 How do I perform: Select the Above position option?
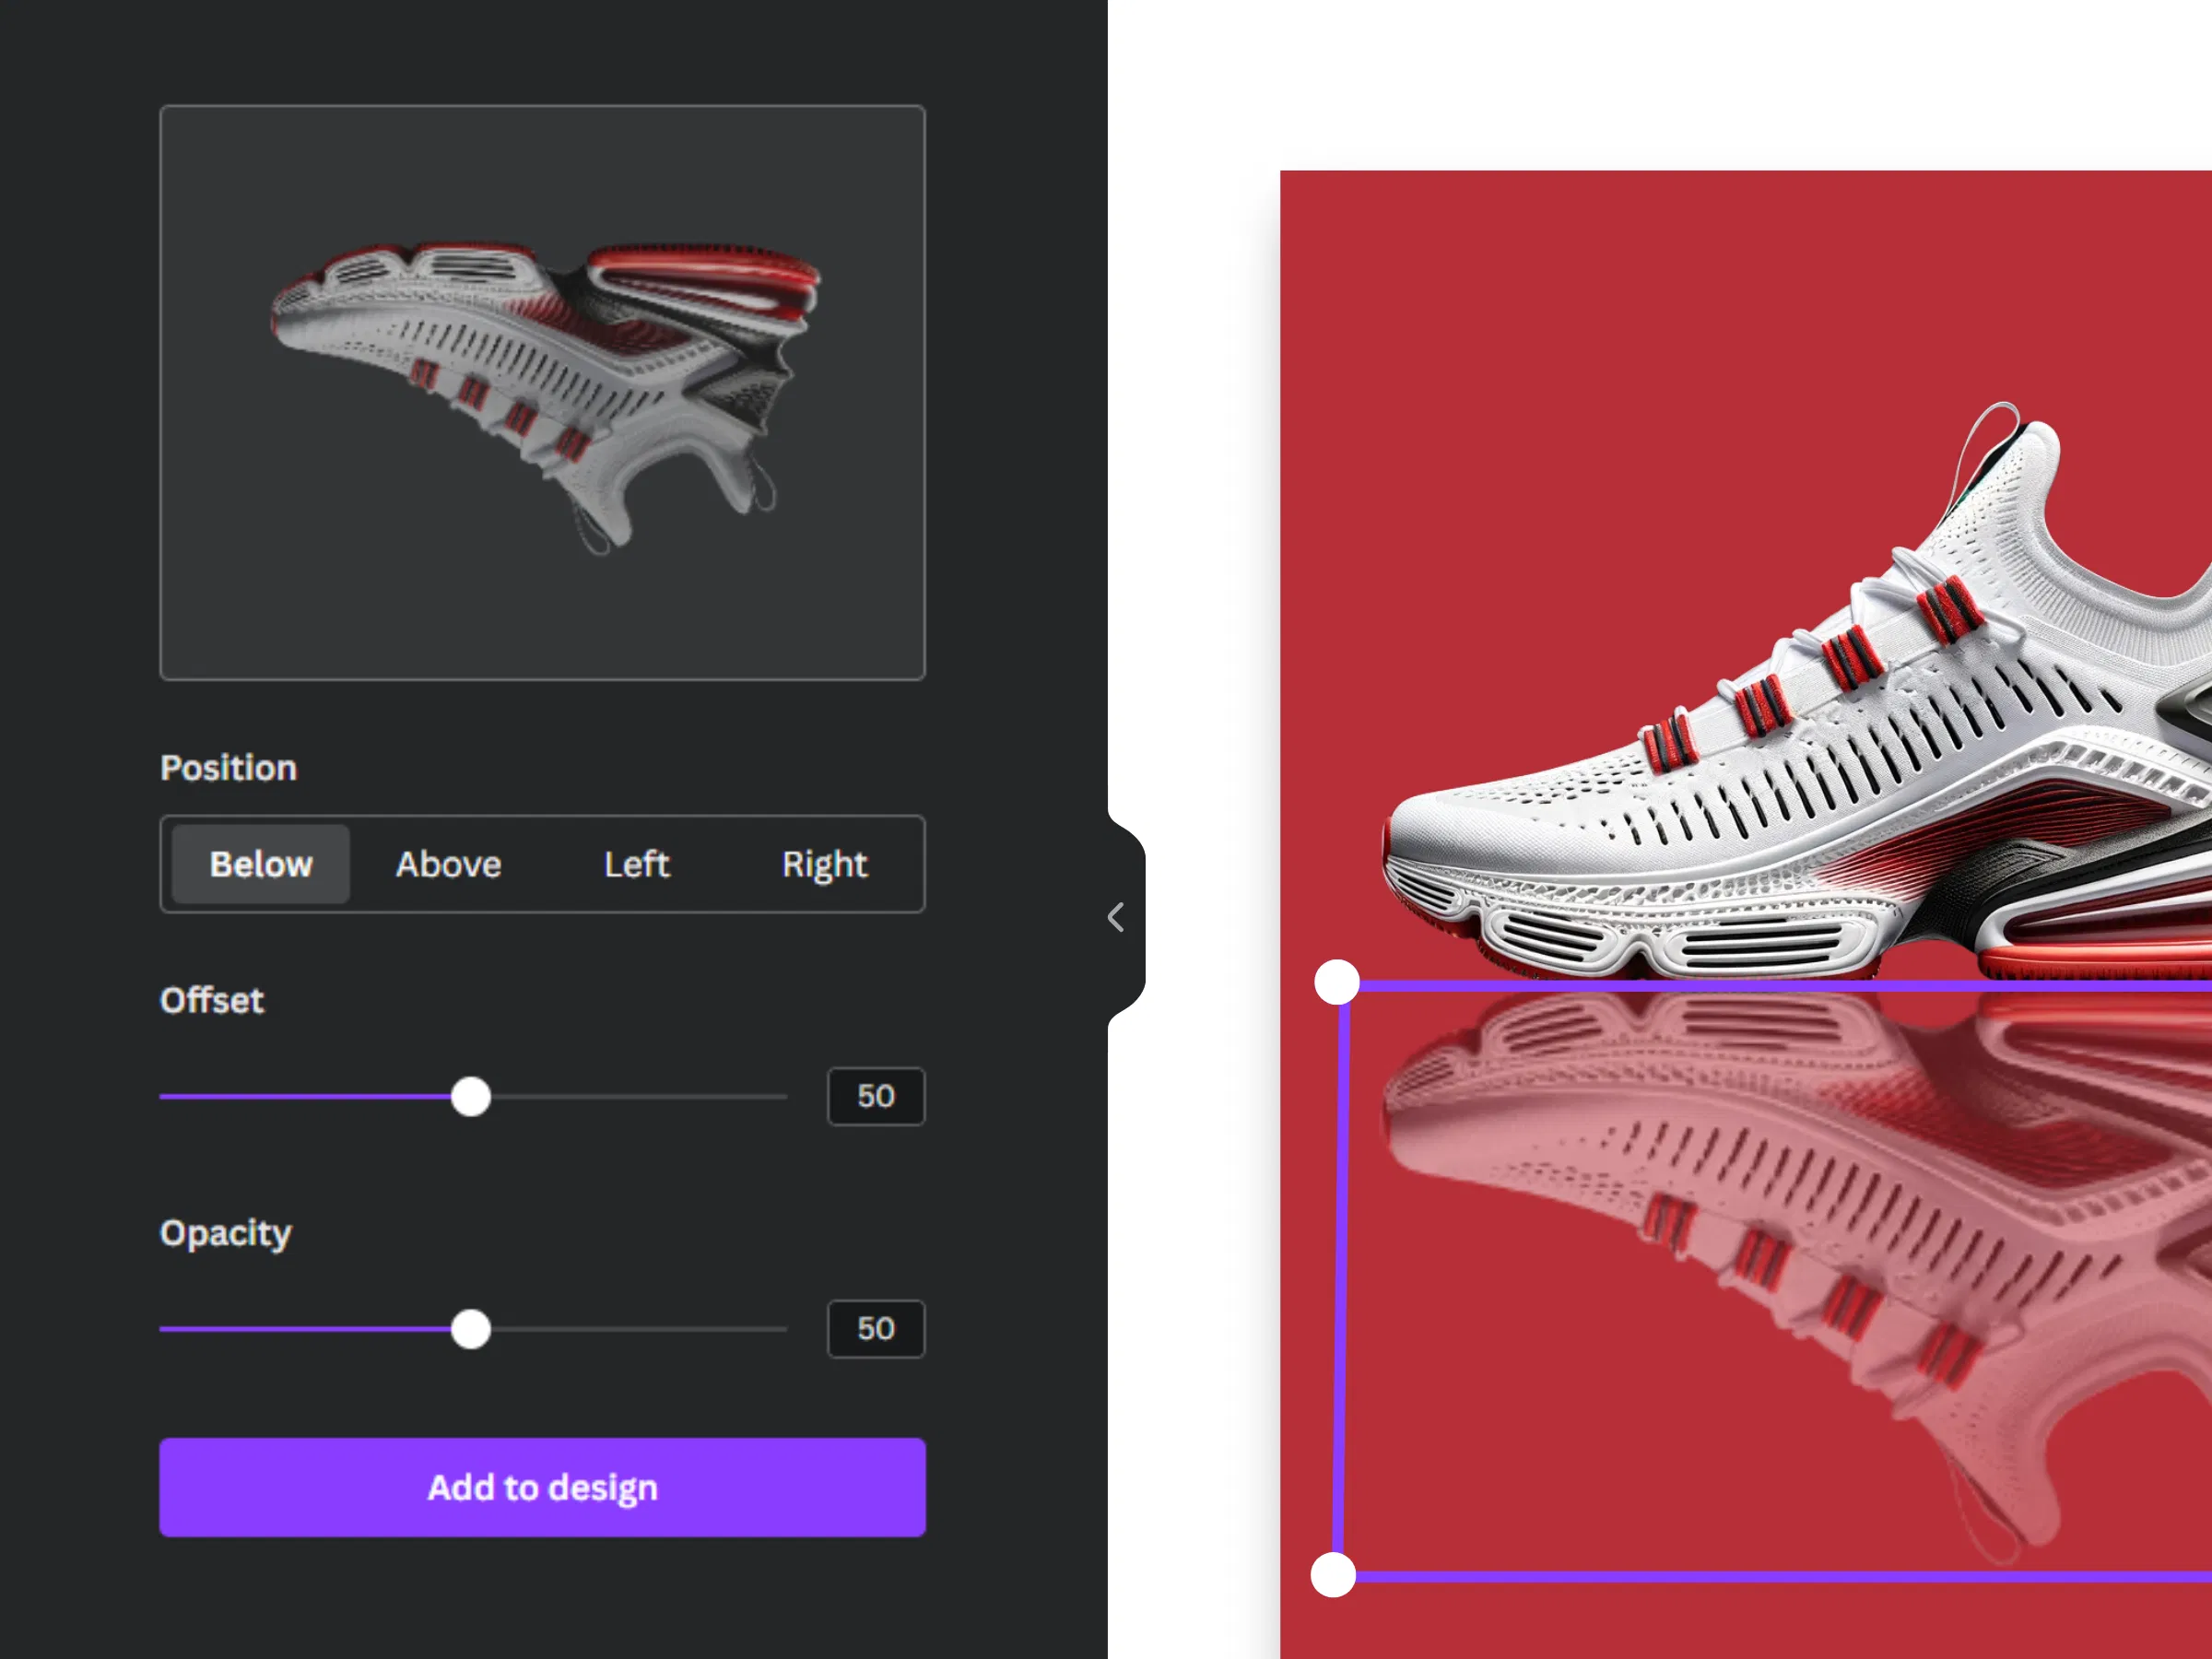(448, 864)
